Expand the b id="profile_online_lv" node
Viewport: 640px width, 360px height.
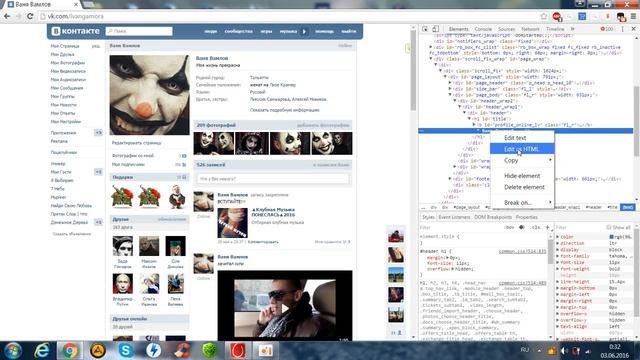coord(474,124)
